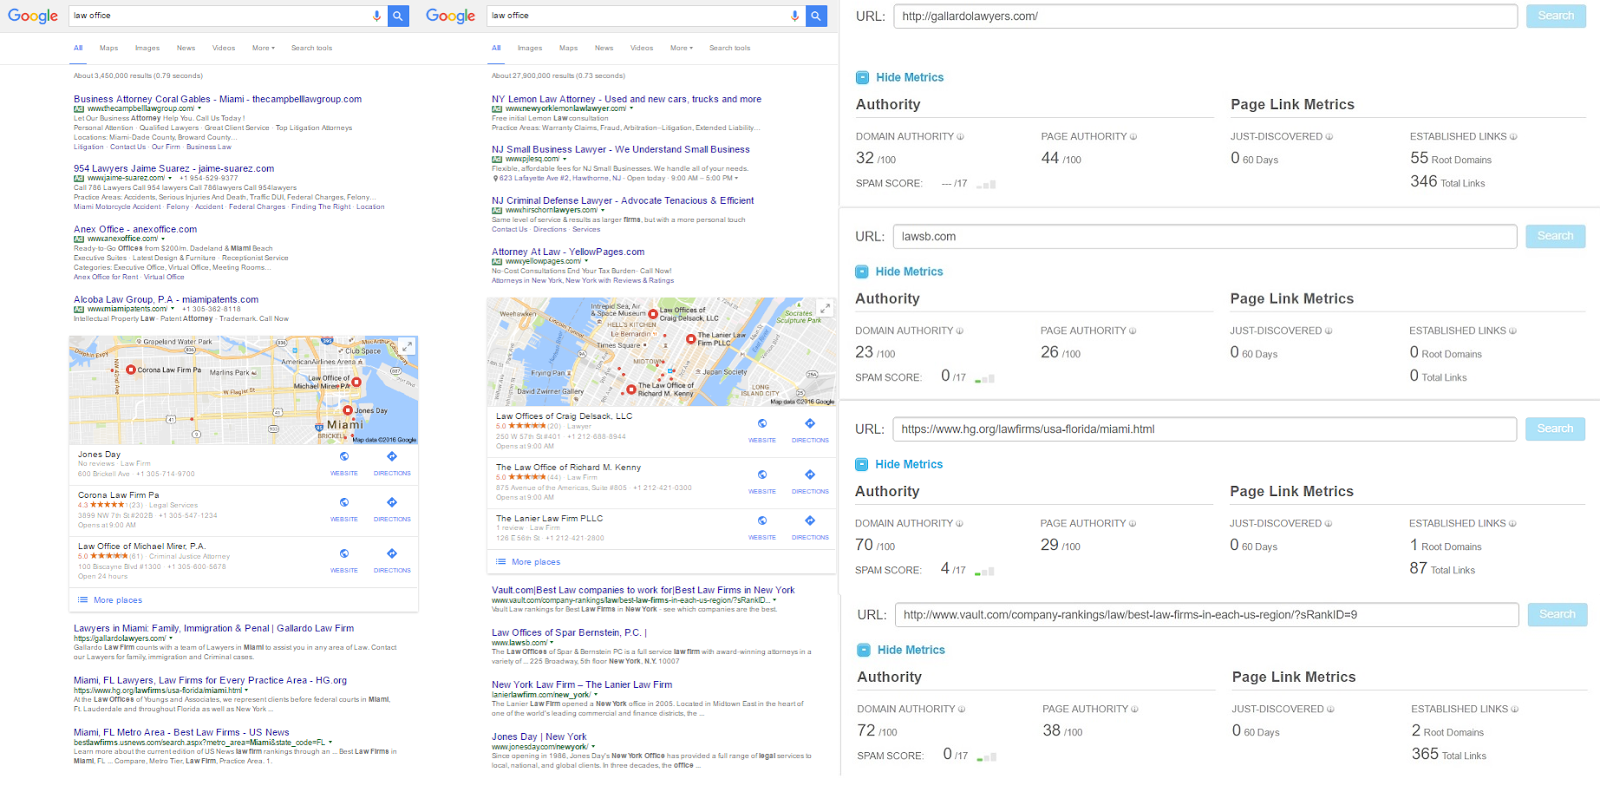Image resolution: width=1600 pixels, height=792 pixels.
Task: Toggle Hide Metrics for gallardolawyers.com panel
Action: coord(900,77)
